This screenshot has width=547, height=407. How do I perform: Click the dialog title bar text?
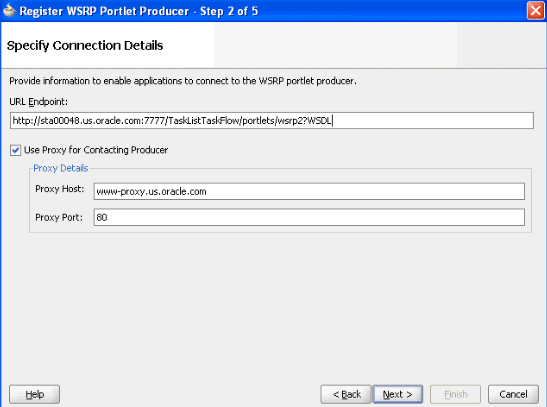coord(139,11)
